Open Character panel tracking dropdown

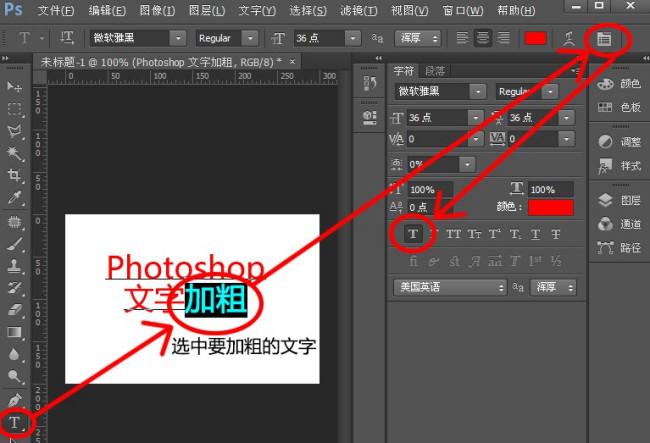(x=566, y=139)
